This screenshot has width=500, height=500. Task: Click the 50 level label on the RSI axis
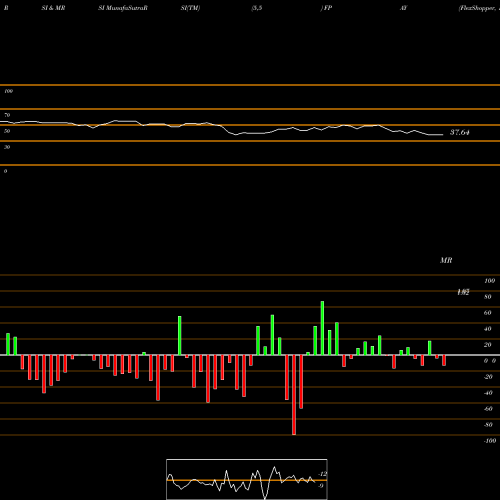(7, 131)
